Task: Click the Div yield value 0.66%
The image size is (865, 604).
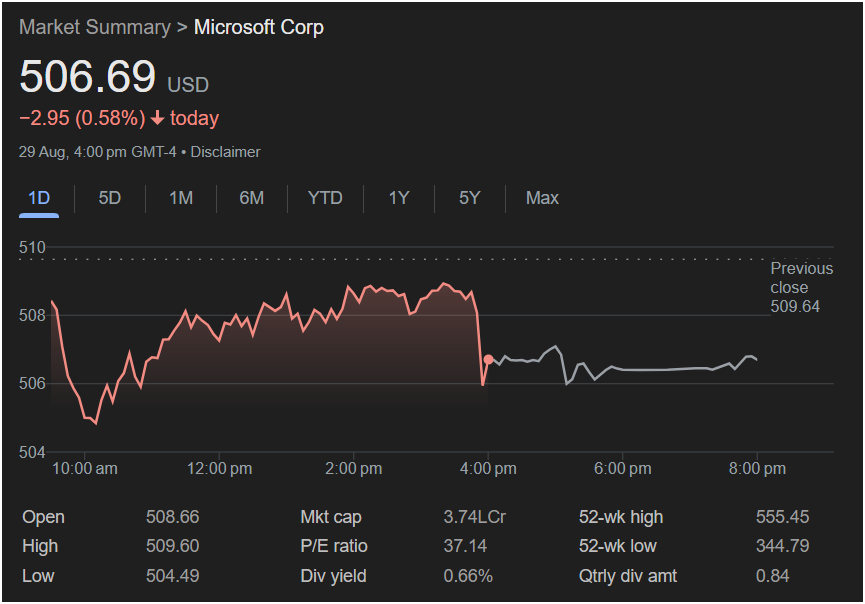Action: pos(468,575)
